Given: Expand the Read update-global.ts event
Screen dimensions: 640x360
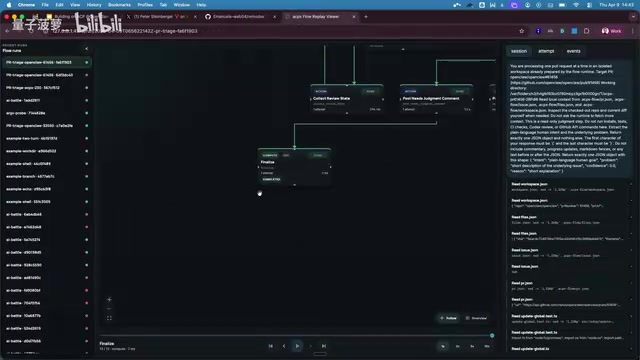Looking at the screenshot, I should (x=570, y=349).
